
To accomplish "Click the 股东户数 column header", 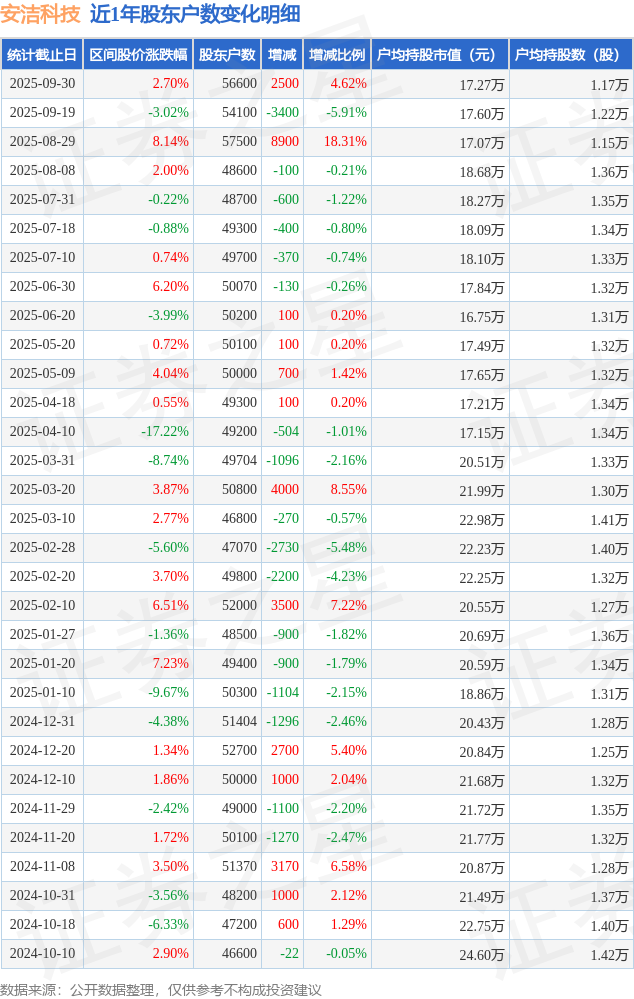I will tap(227, 55).
